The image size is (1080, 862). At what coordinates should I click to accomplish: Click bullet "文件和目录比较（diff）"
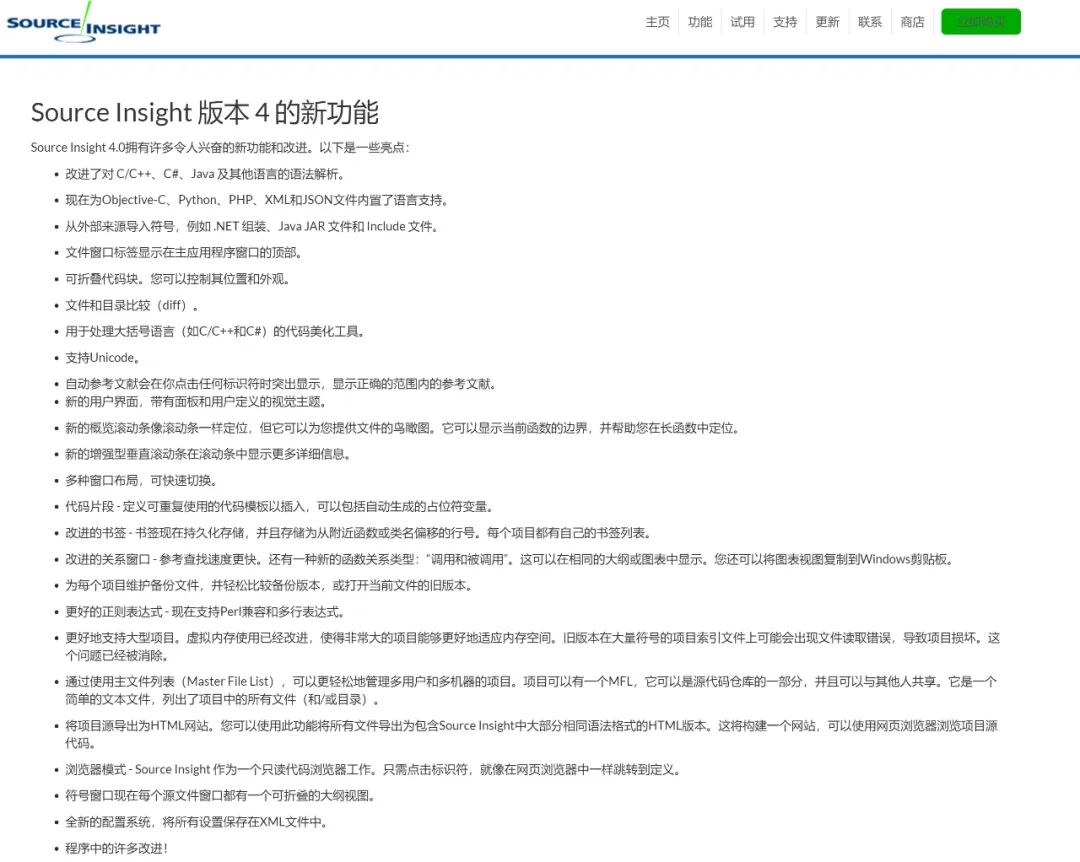point(132,305)
